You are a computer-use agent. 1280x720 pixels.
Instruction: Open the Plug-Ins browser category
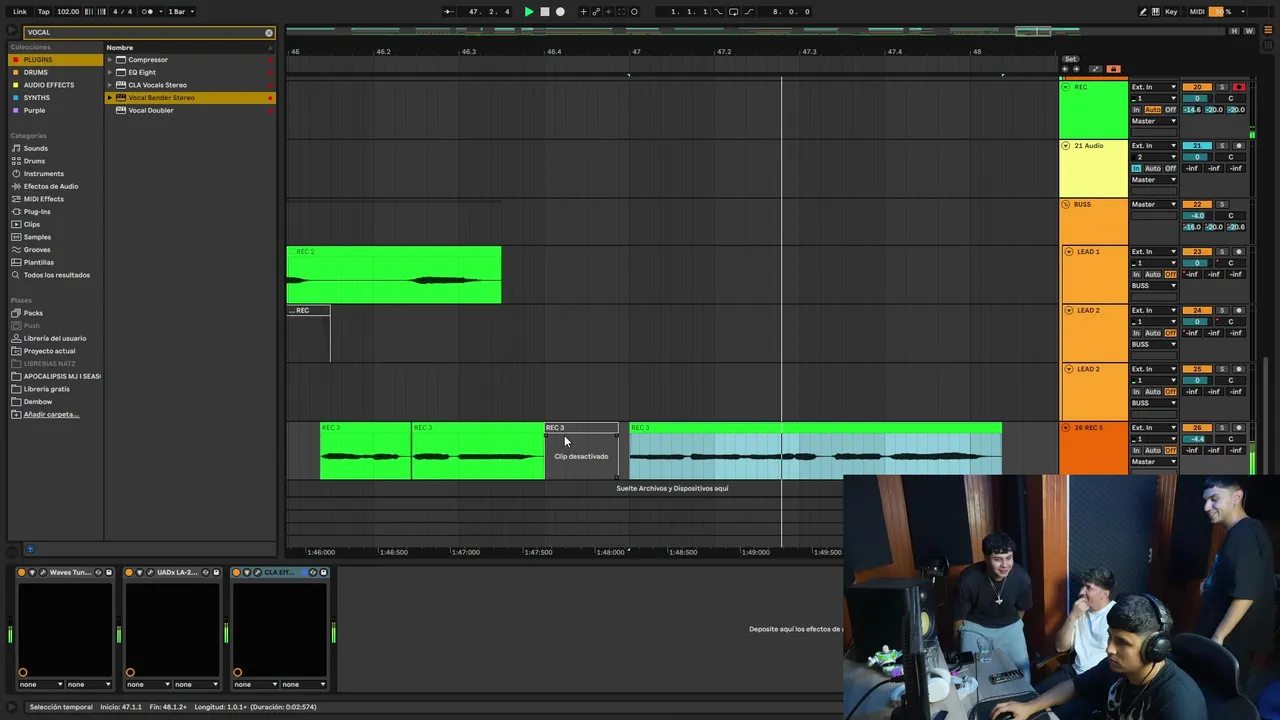coord(37,212)
